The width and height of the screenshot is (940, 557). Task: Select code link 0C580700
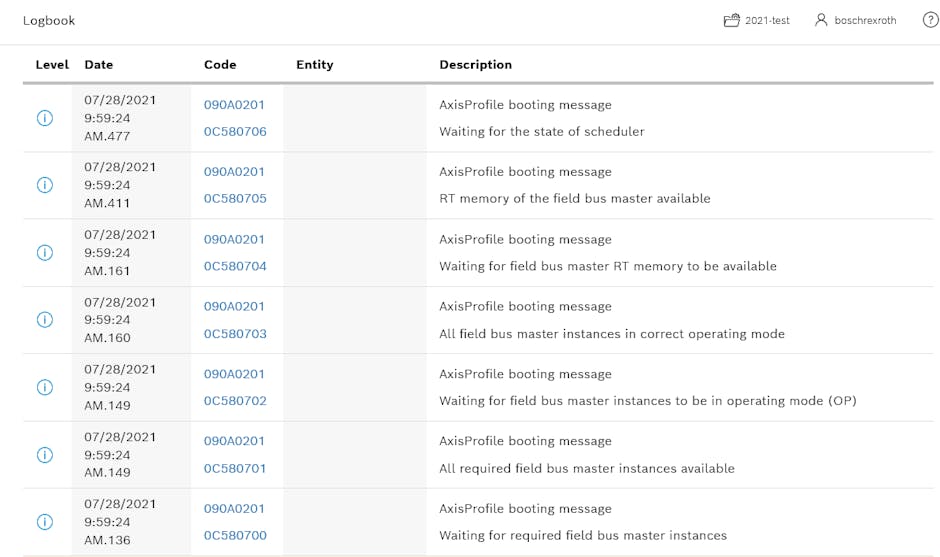point(235,535)
